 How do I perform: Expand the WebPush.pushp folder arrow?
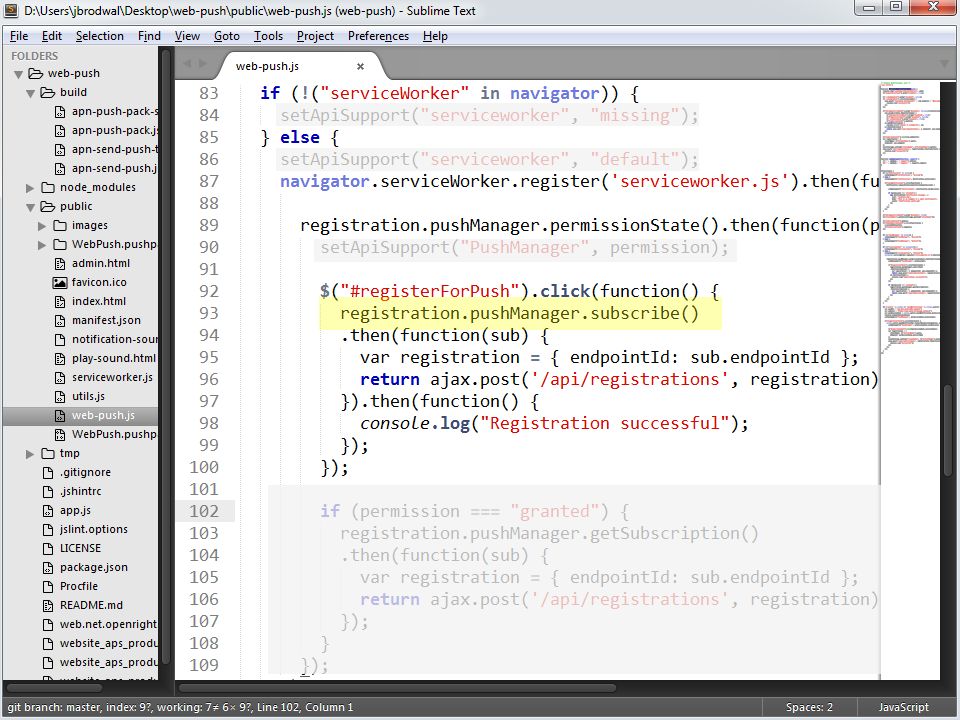tap(42, 245)
